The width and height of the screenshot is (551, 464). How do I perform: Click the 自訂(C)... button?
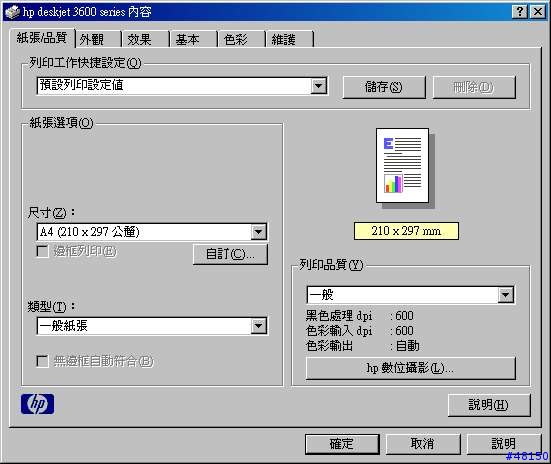[230, 254]
